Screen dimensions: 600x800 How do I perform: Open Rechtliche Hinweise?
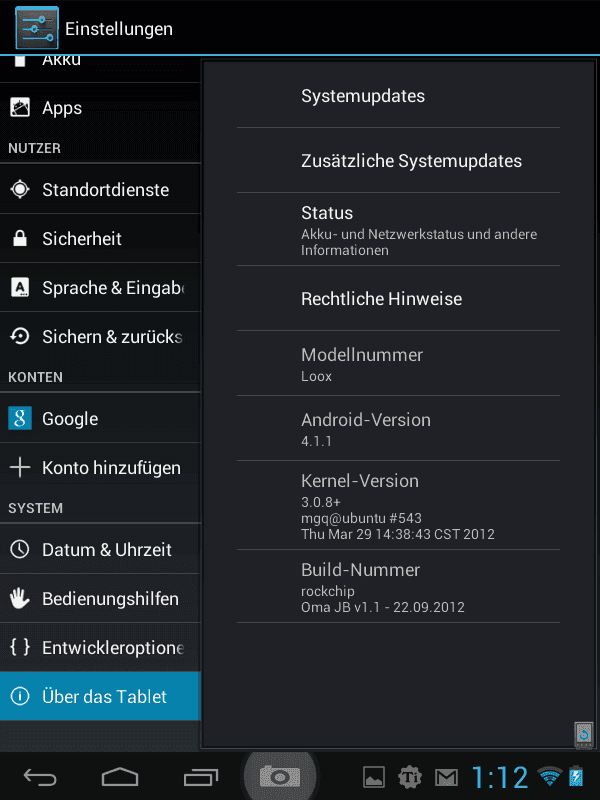[x=398, y=298]
